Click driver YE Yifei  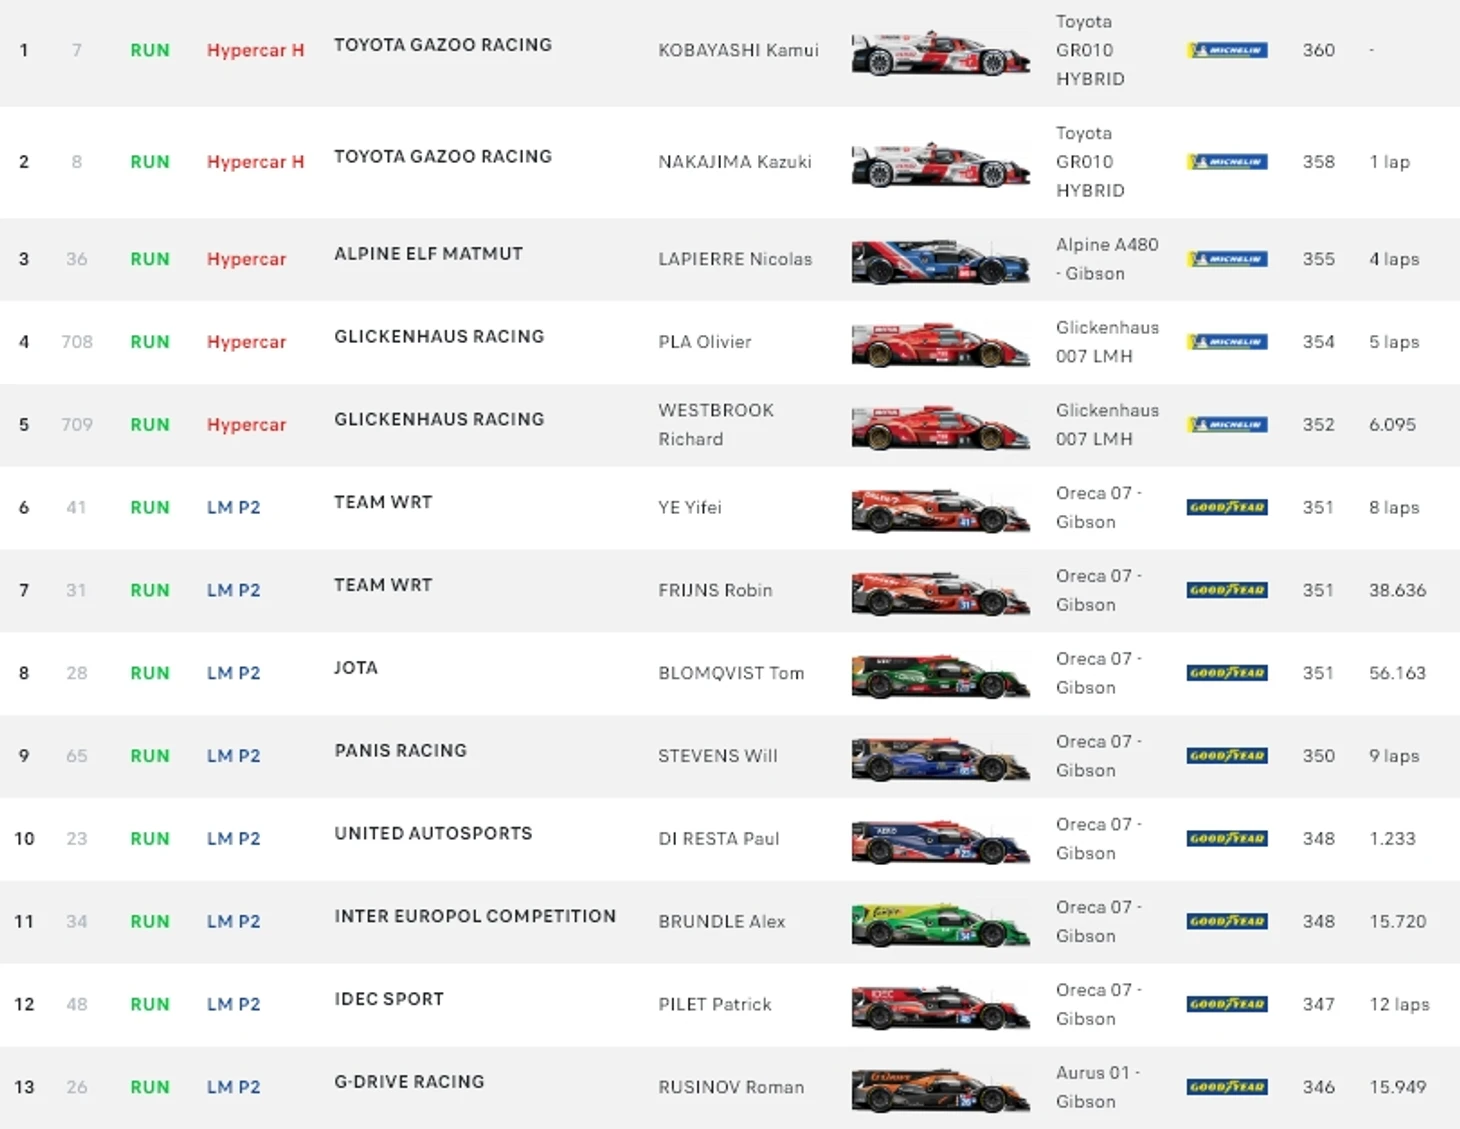690,507
